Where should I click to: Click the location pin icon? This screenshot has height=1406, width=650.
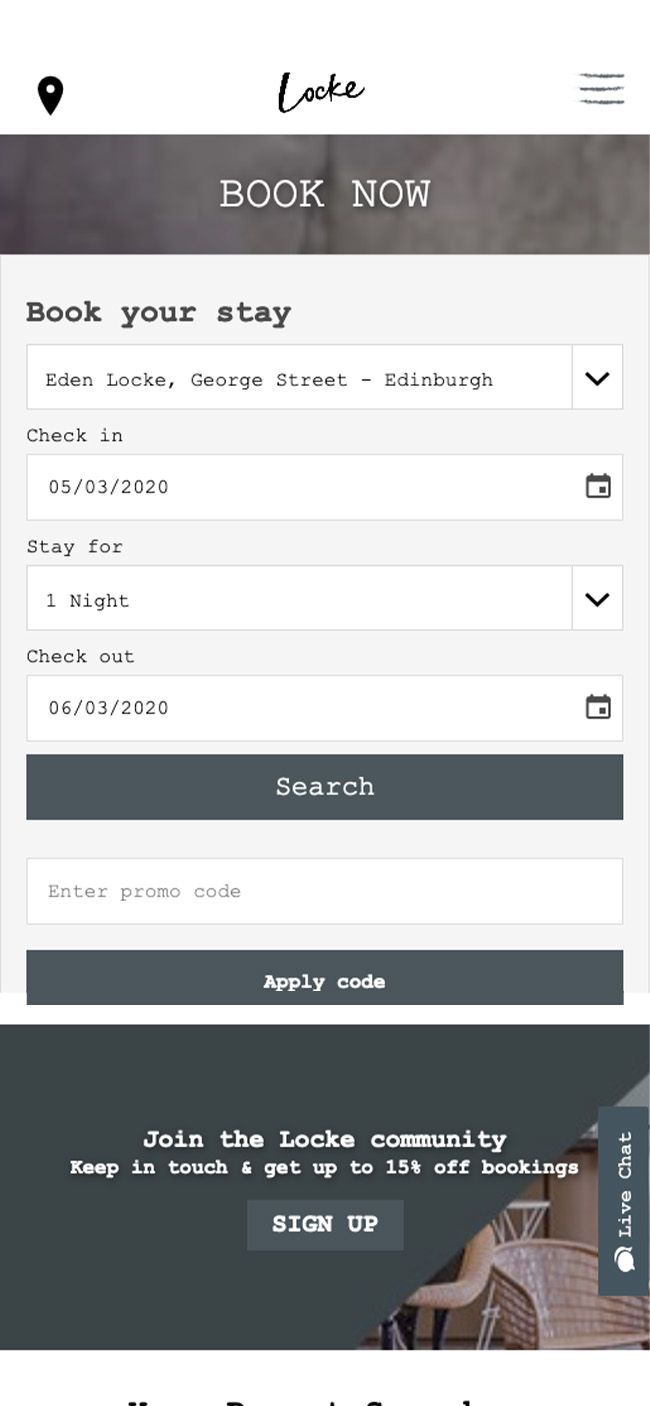pos(50,96)
